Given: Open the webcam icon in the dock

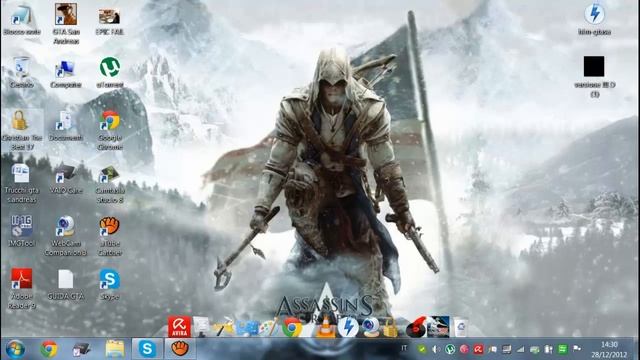Looking at the screenshot, I should 371,327.
